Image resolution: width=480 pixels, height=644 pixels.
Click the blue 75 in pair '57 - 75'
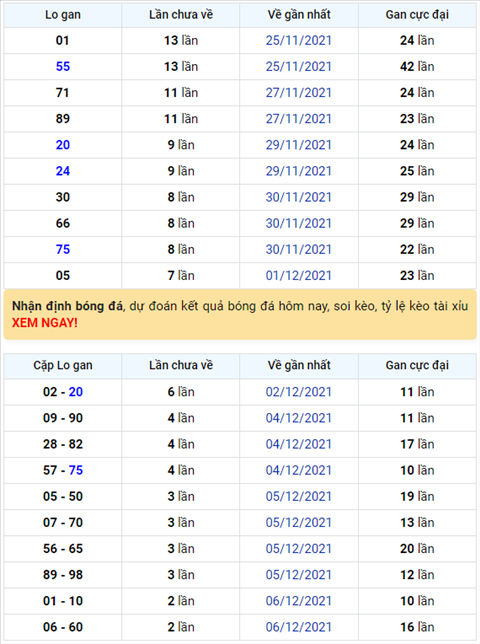(x=76, y=470)
